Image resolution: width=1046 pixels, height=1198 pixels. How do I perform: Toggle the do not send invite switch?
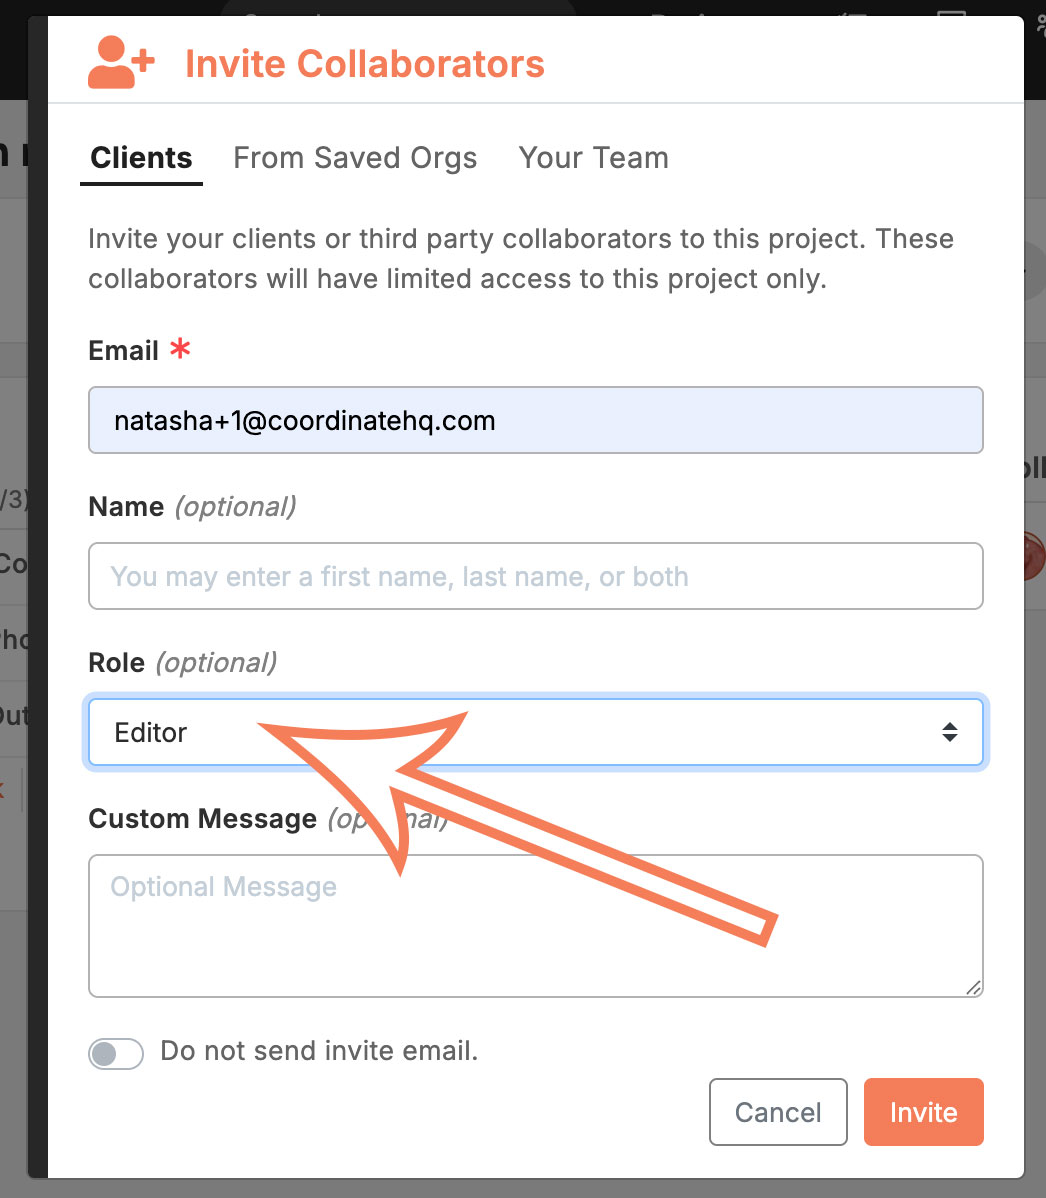tap(115, 1054)
